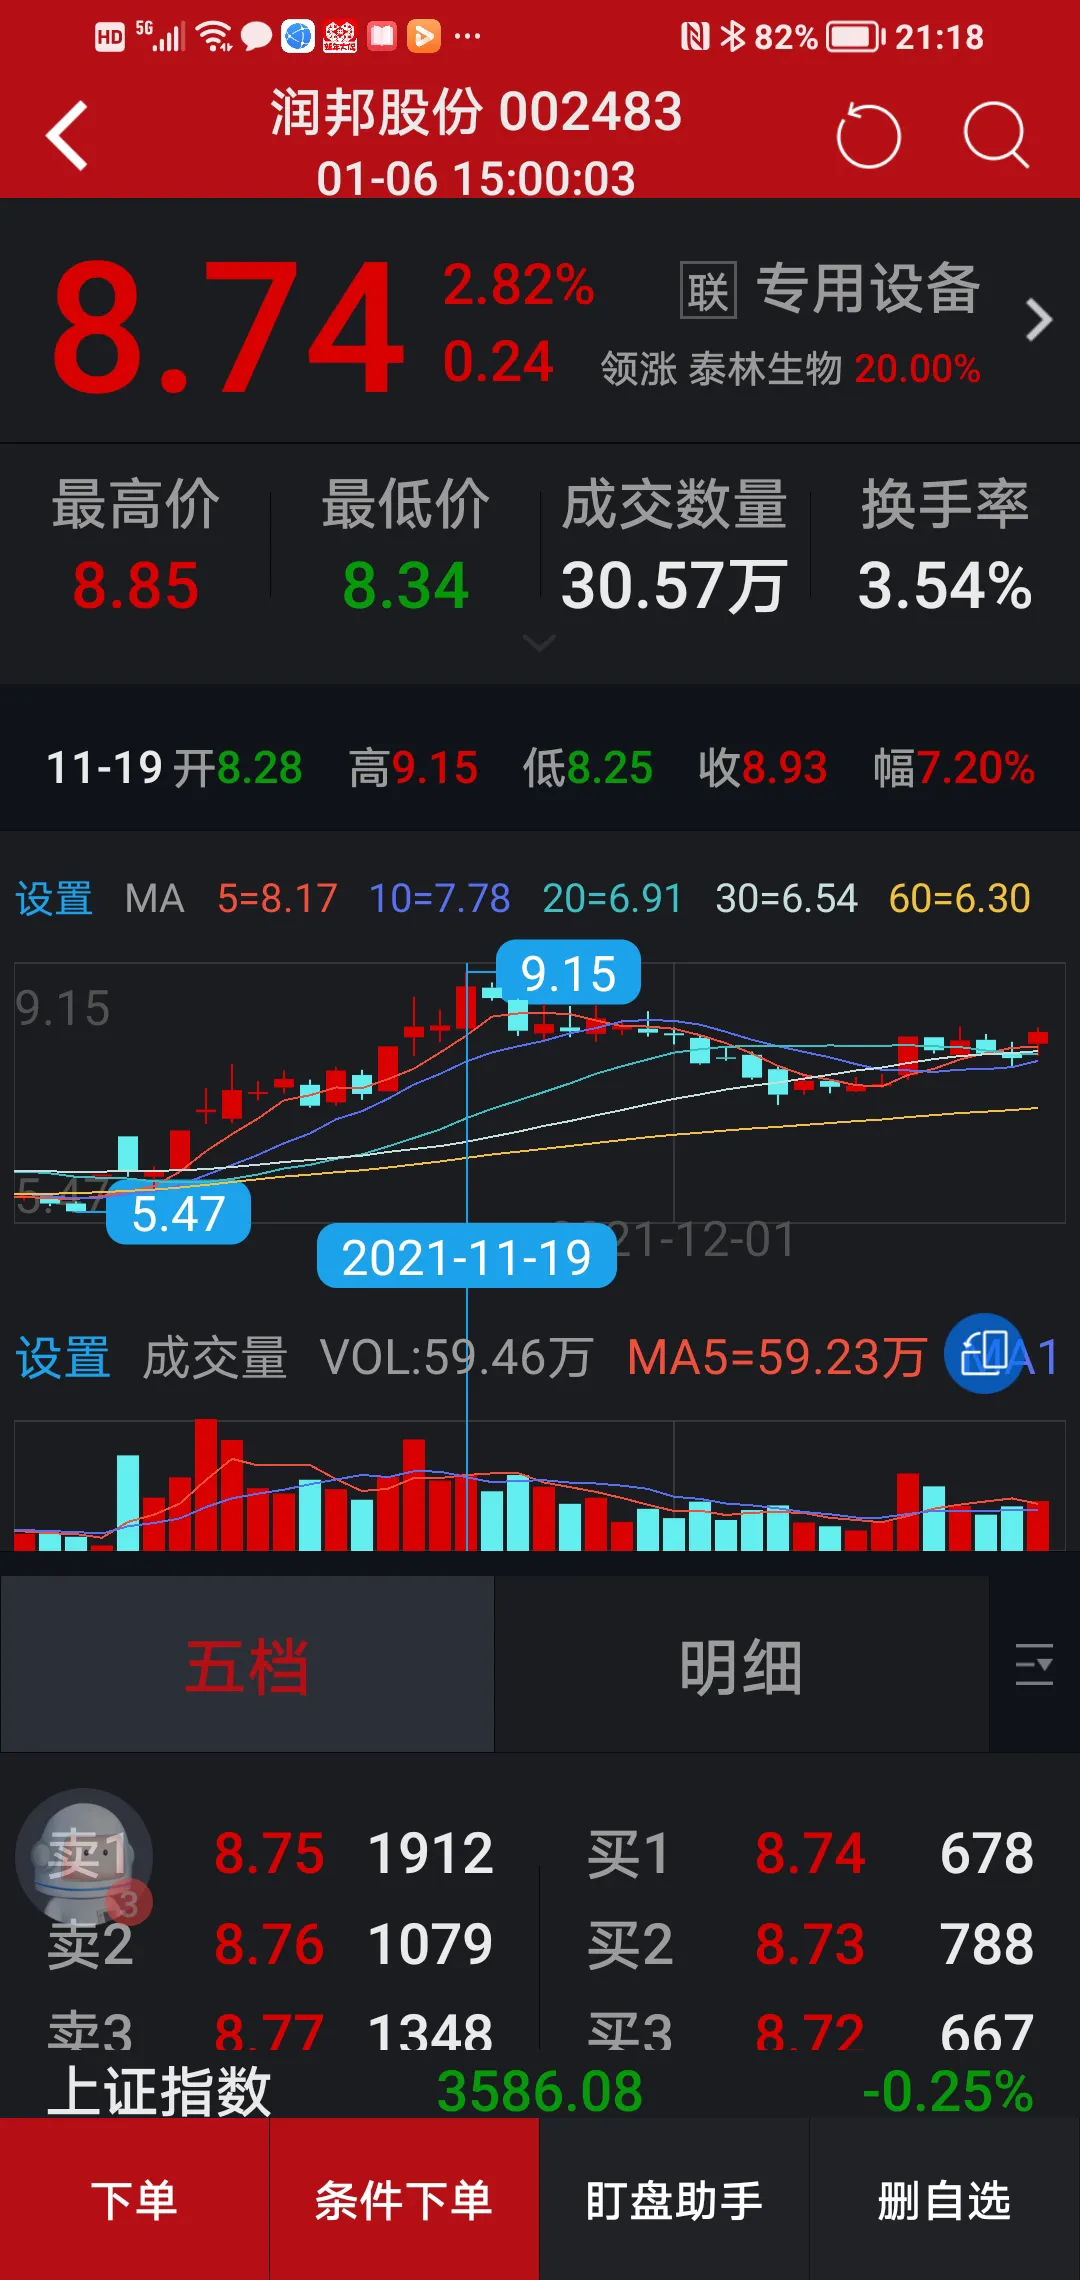The image size is (1080, 2280).
Task: Tap the 上证指数 index name
Action: point(160,2091)
